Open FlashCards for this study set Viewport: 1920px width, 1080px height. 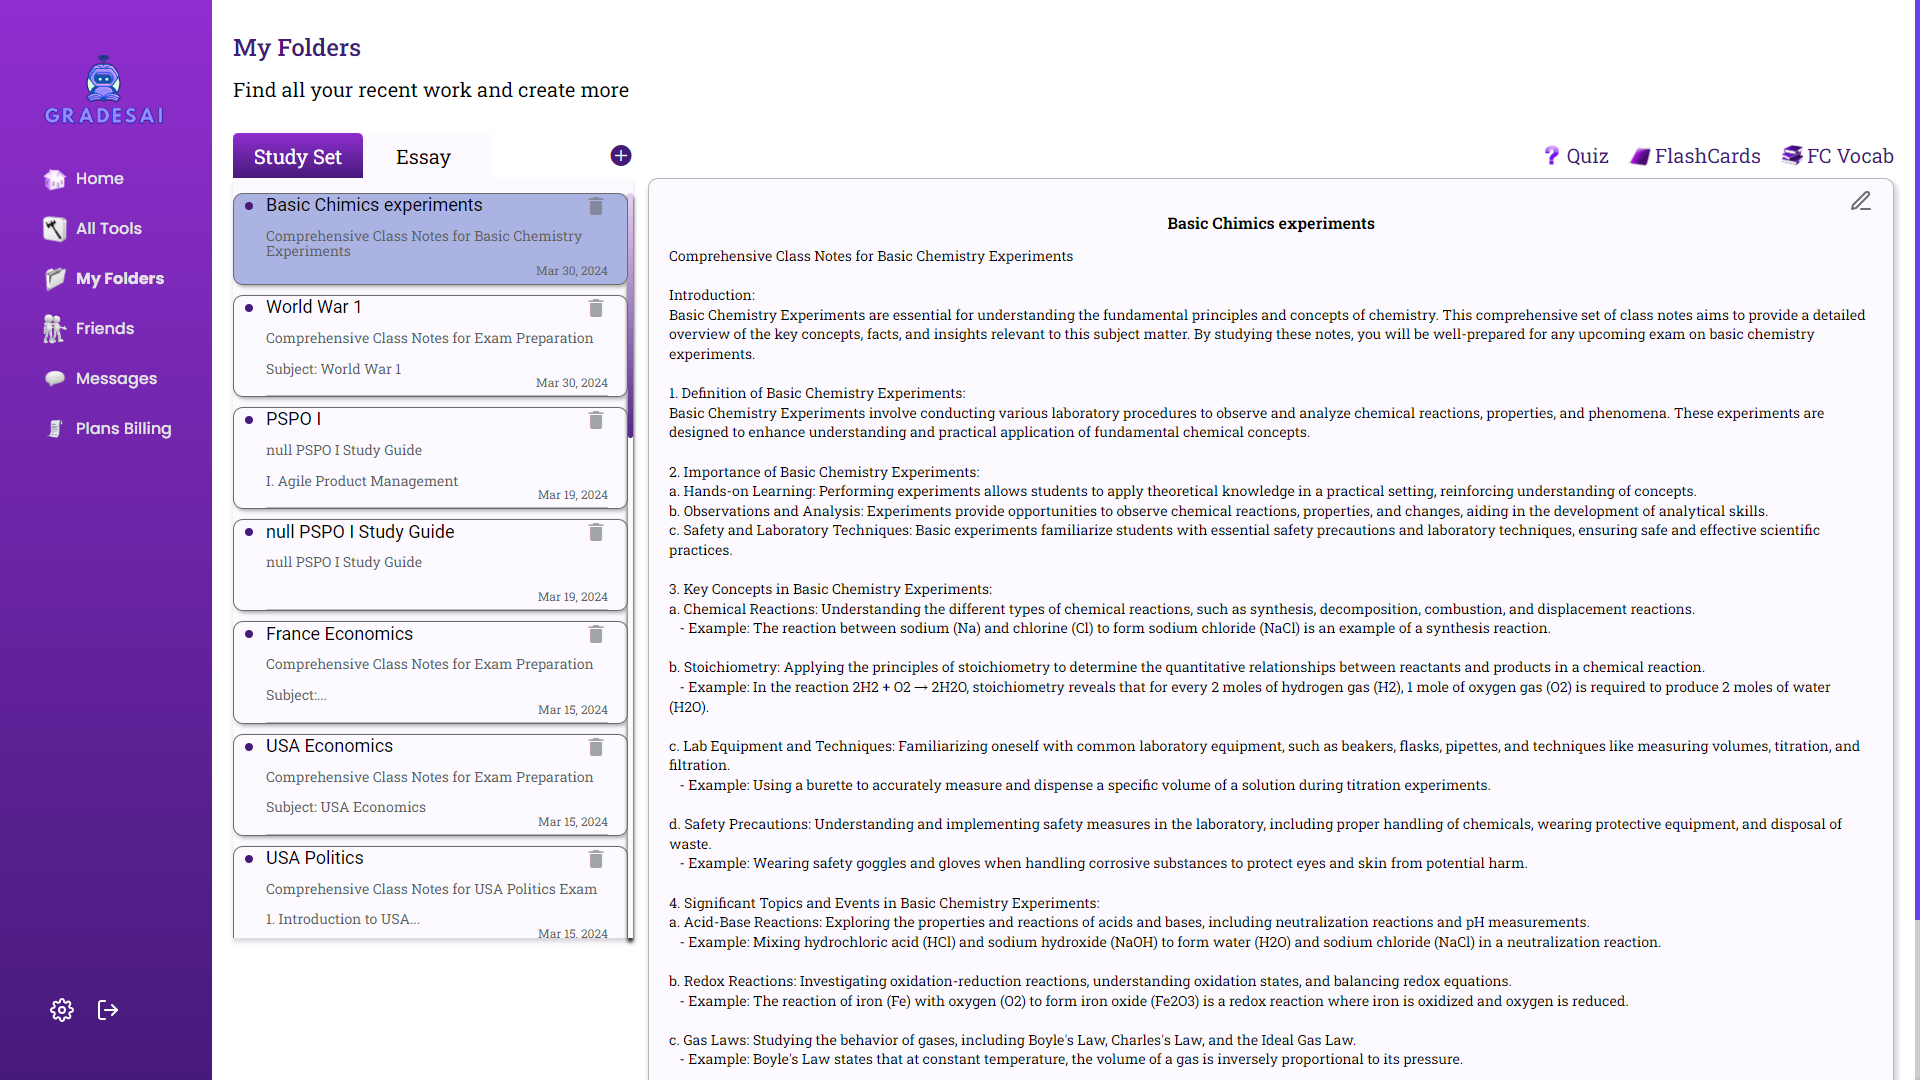(x=1696, y=156)
